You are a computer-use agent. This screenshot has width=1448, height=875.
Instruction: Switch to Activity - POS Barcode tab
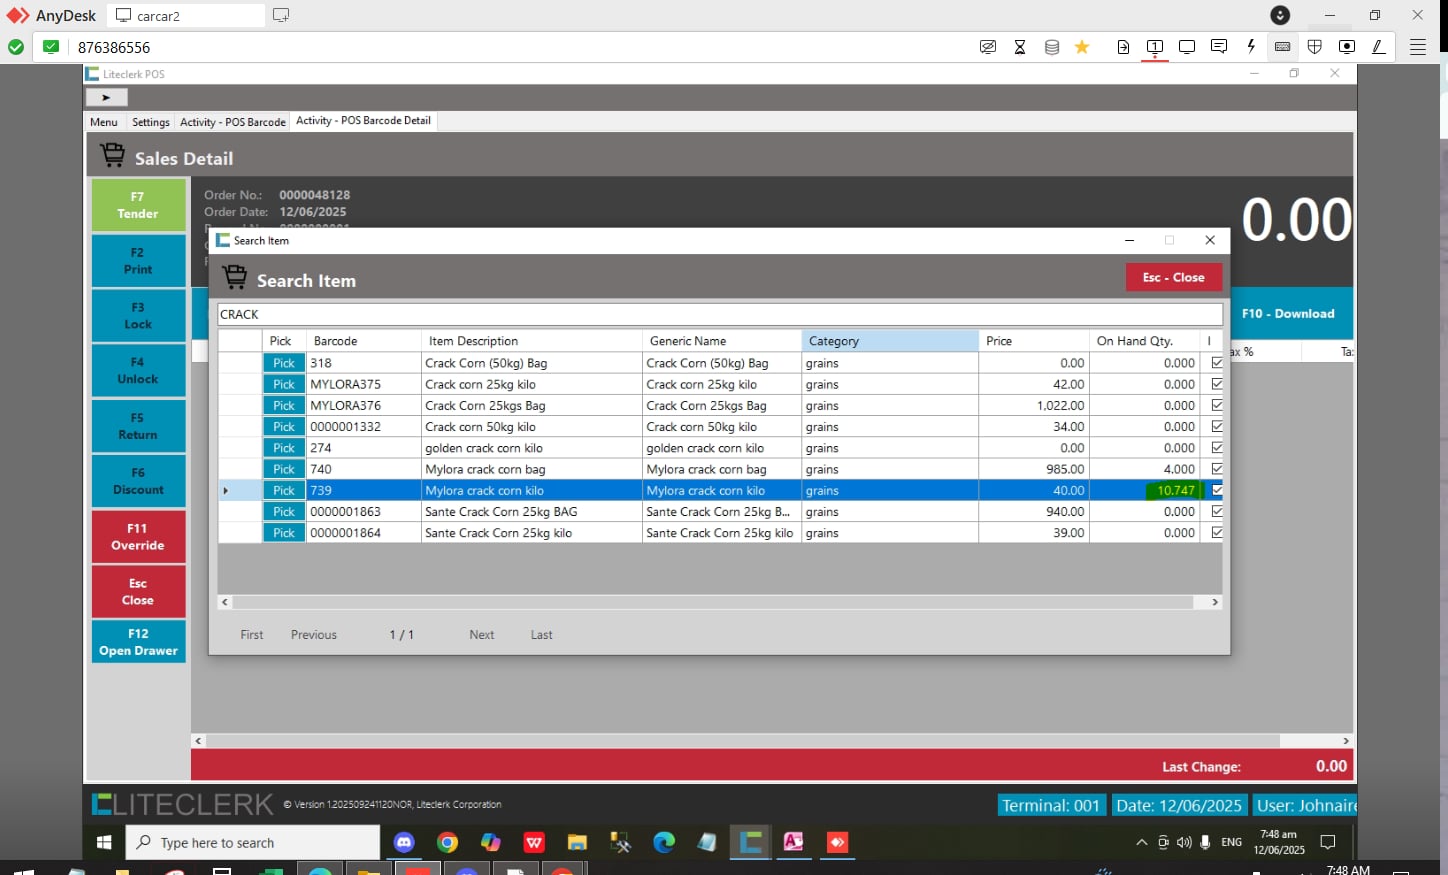[x=233, y=122]
